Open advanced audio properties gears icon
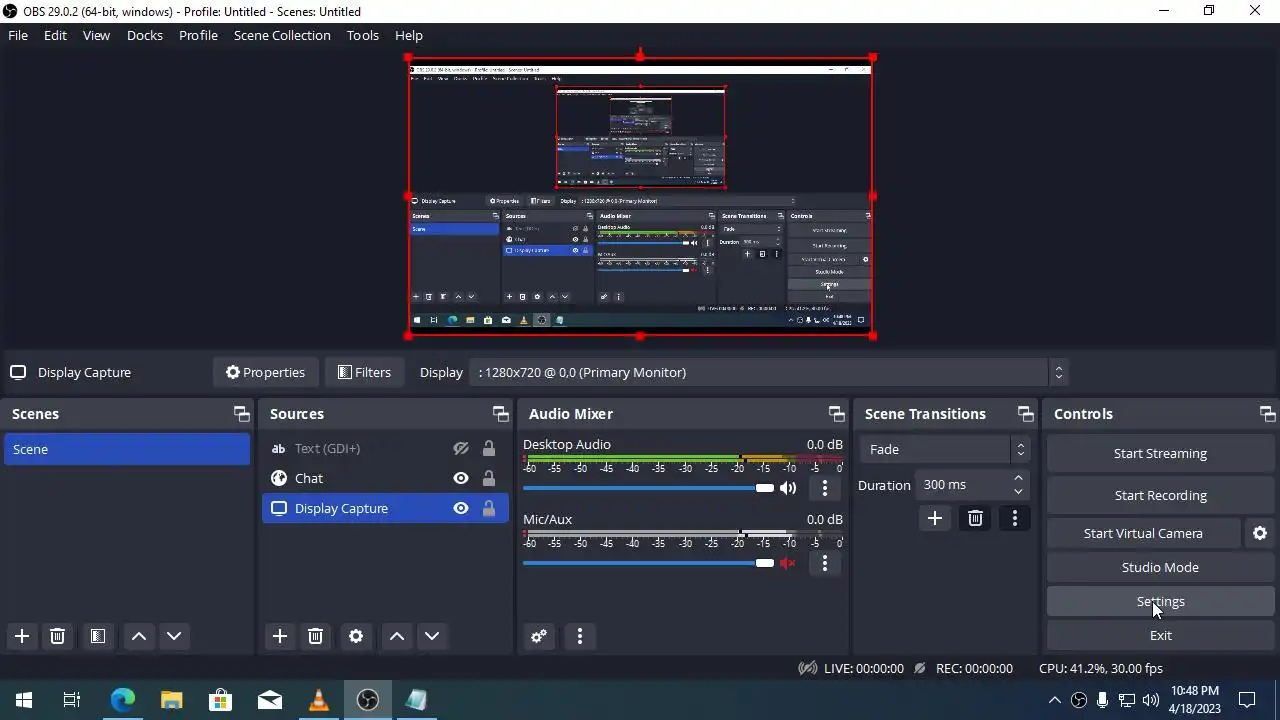 coord(539,636)
